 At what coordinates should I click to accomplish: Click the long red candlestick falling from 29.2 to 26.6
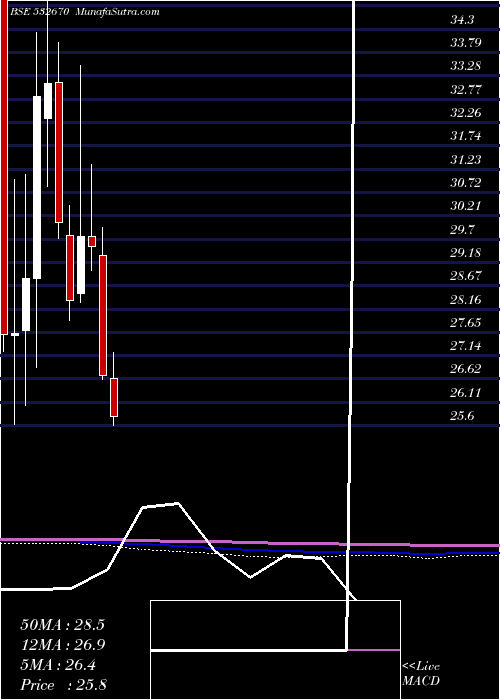pyautogui.click(x=103, y=315)
